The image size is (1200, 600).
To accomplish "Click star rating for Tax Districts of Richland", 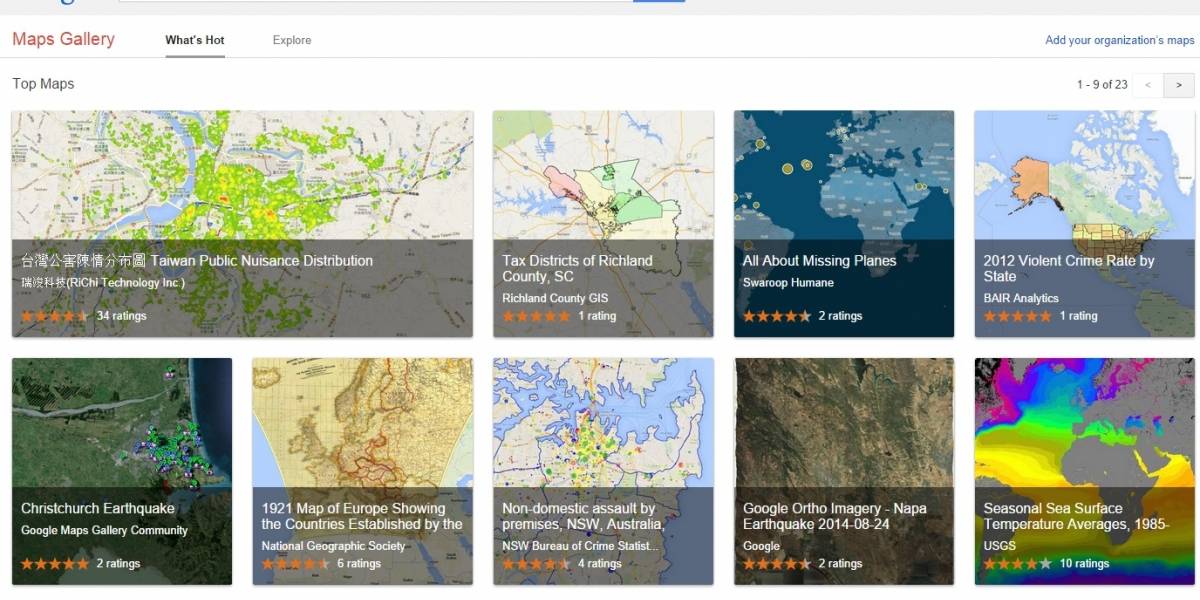I will tap(536, 316).
